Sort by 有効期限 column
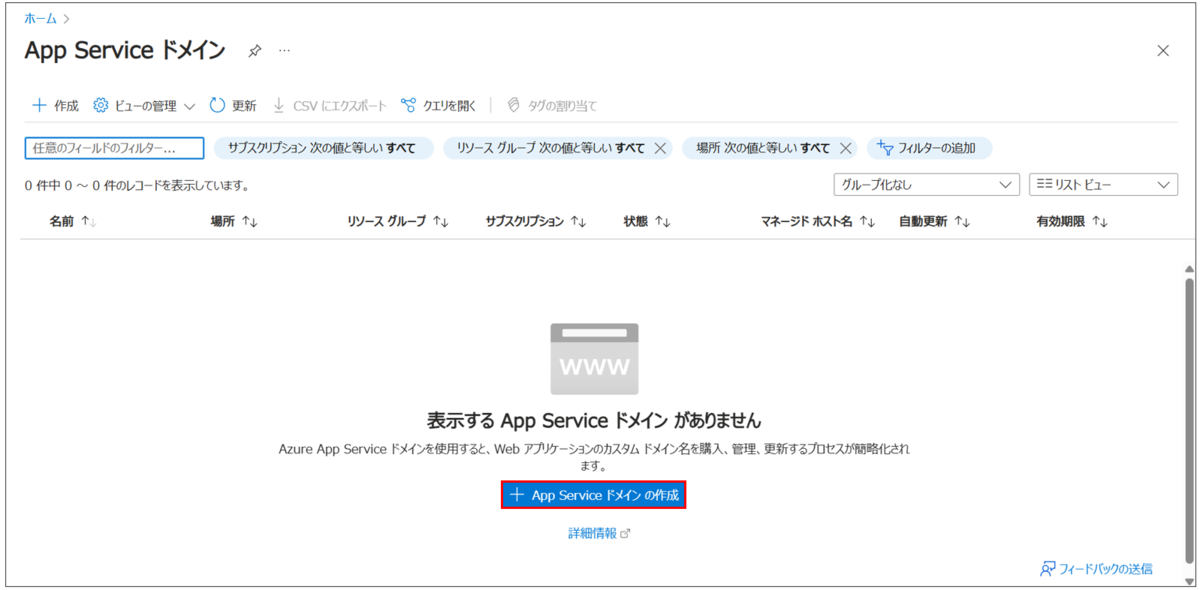1200x590 pixels. (x=1072, y=222)
